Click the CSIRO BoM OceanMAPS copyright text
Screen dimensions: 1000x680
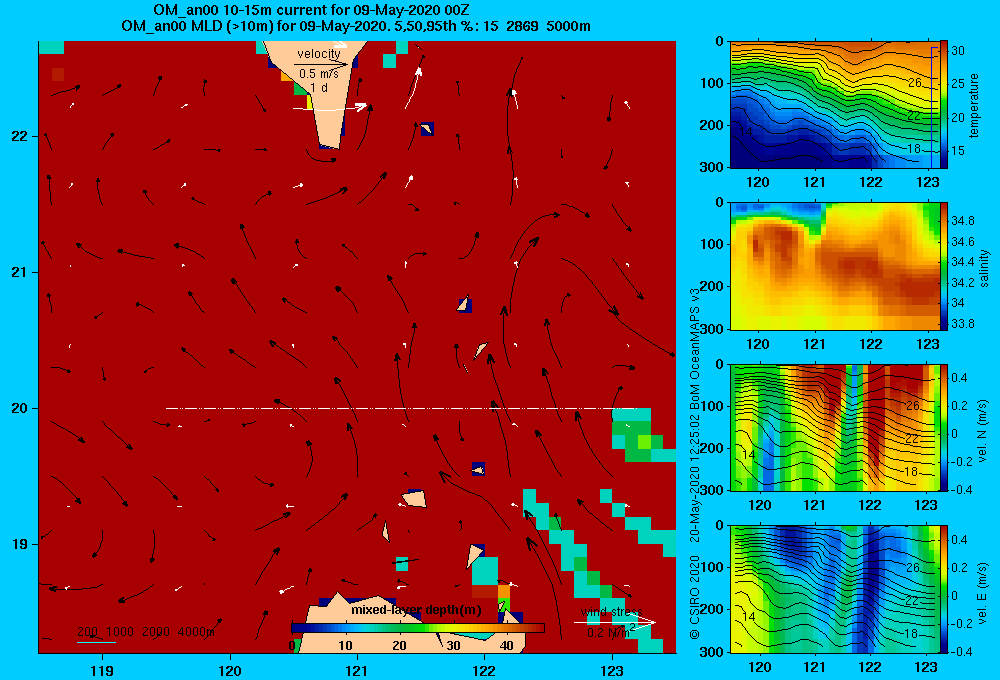[695, 464]
